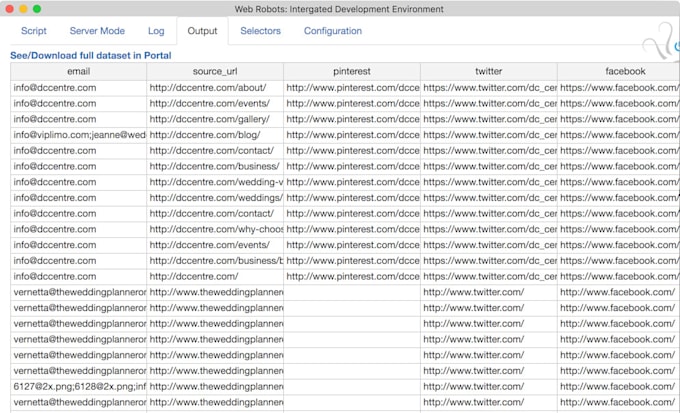
Task: Click the twitter column header
Action: point(489,71)
